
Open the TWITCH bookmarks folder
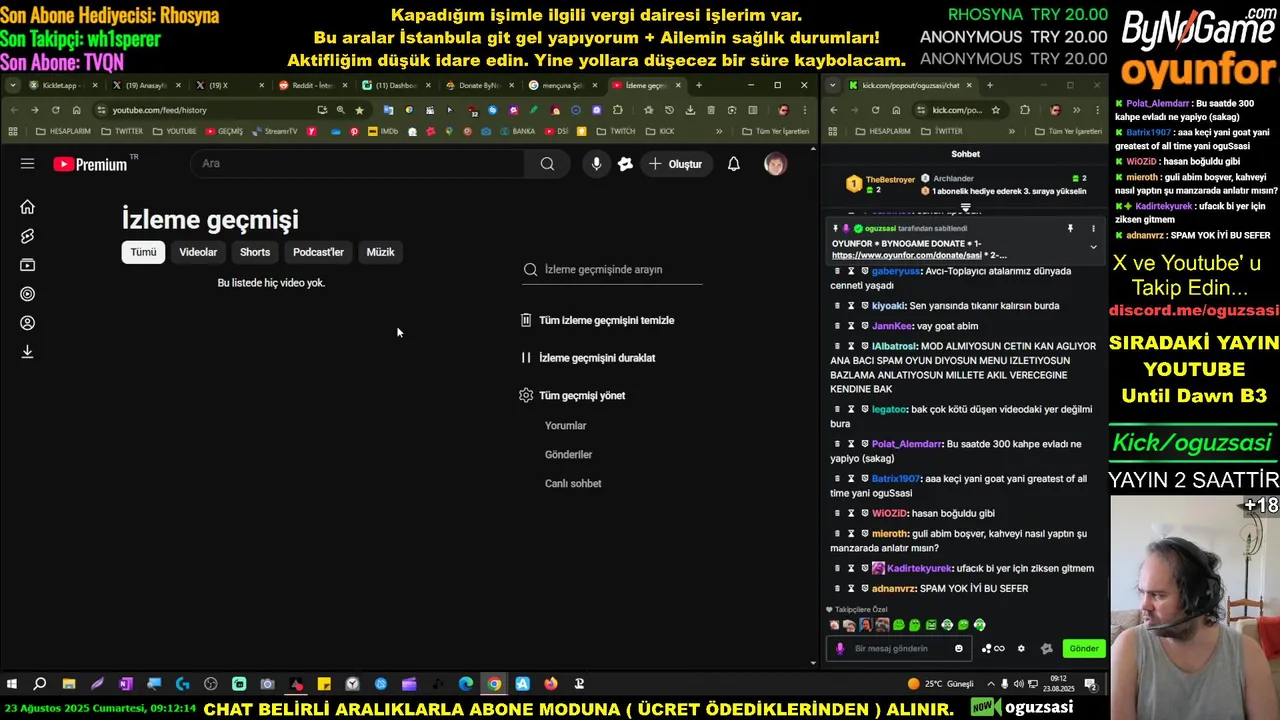pos(615,131)
